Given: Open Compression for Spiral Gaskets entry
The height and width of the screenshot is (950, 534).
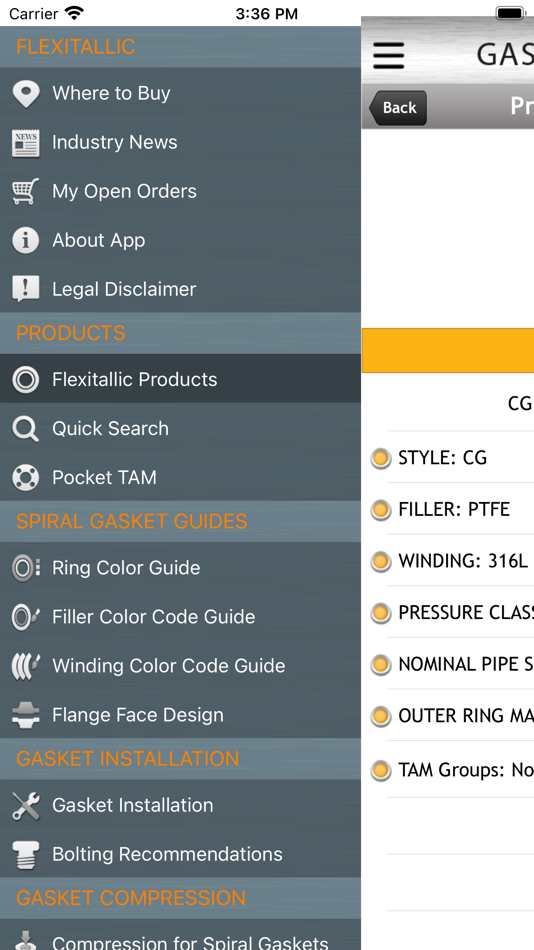Looking at the screenshot, I should pos(180,934).
